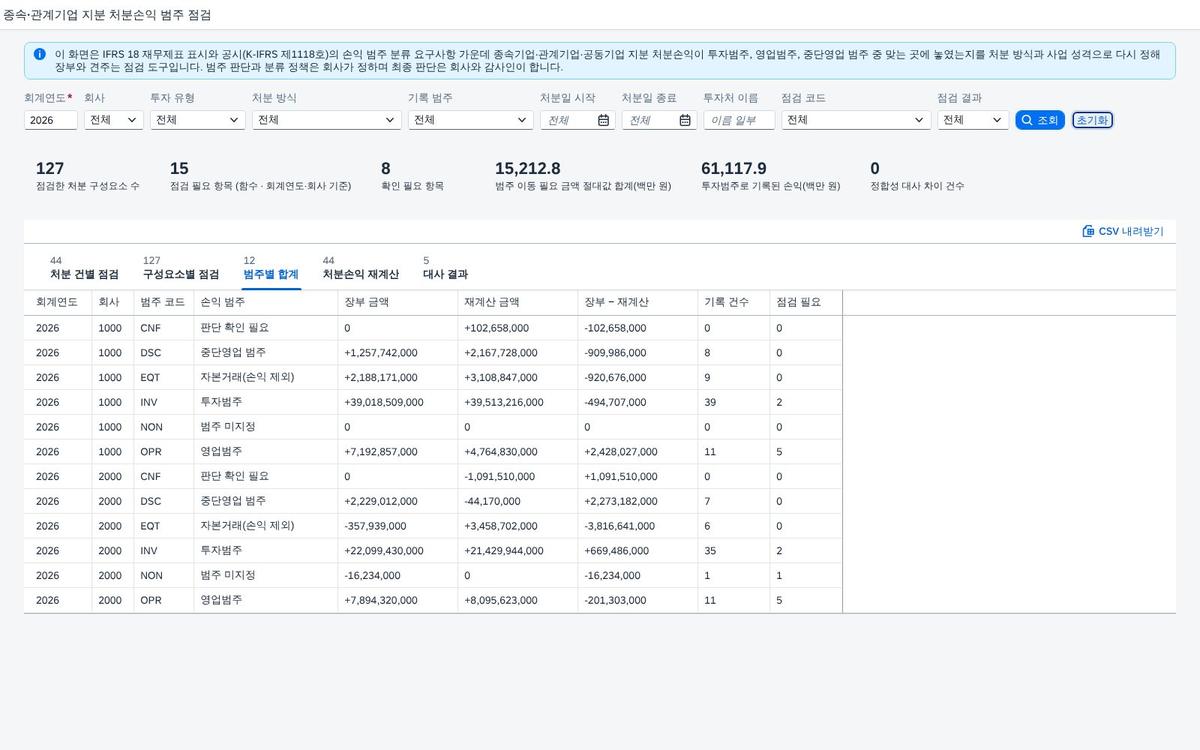
Task: Download data via CSV 내려받기
Action: point(1123,231)
